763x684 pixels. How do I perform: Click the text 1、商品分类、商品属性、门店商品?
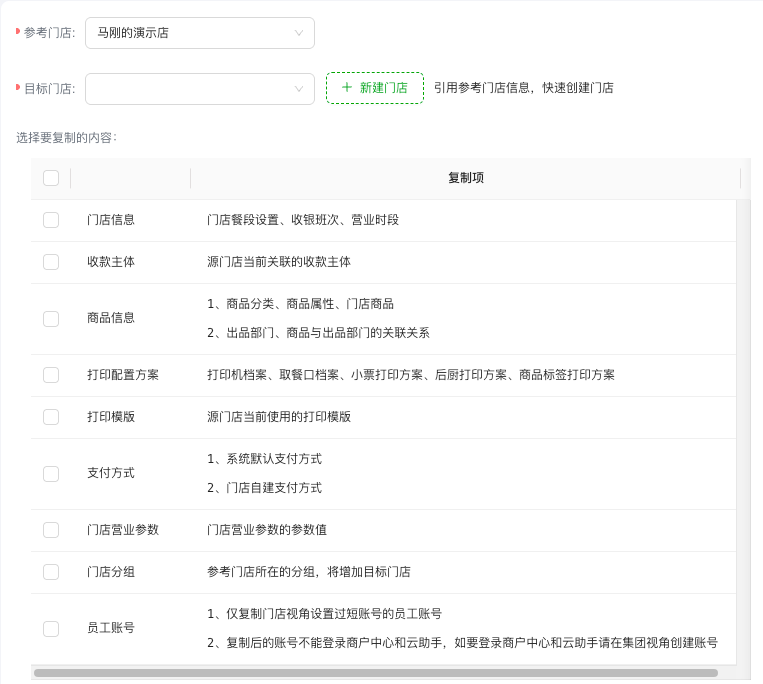click(x=300, y=304)
